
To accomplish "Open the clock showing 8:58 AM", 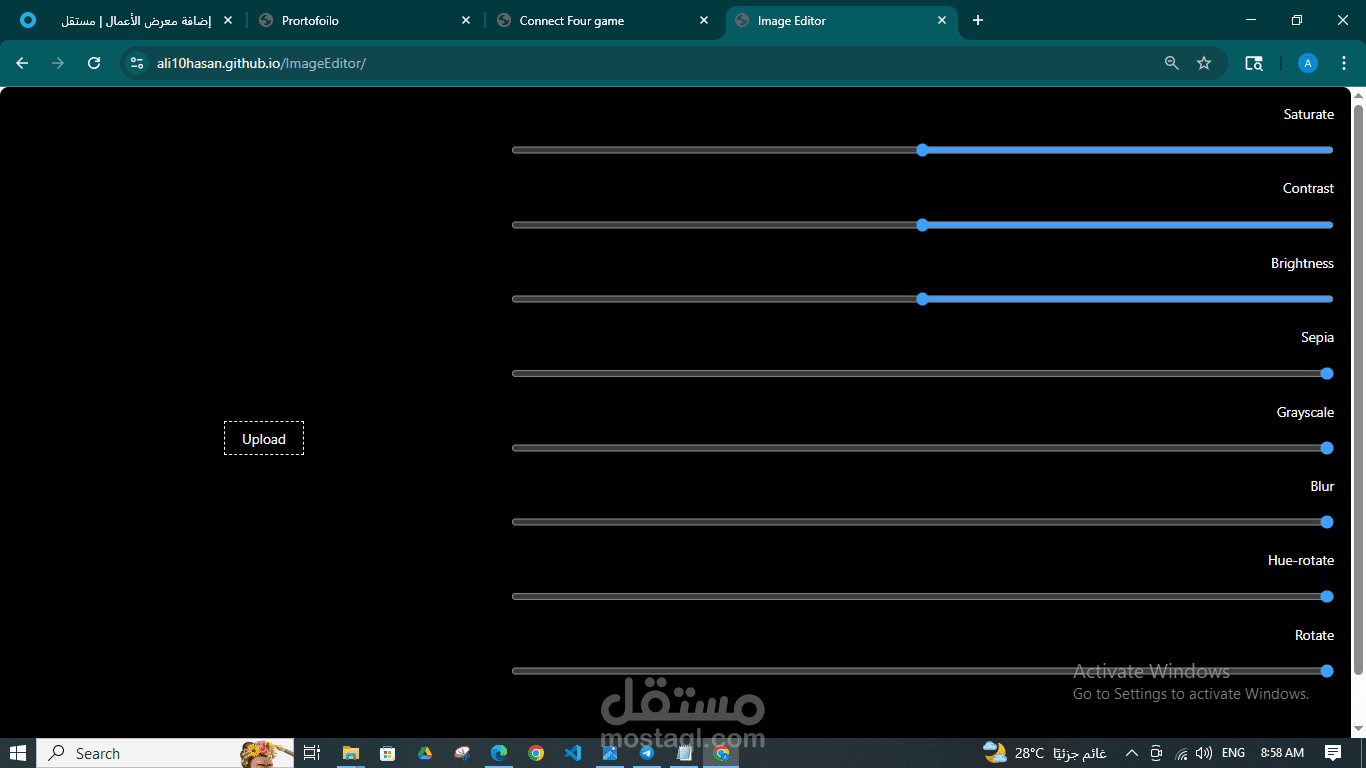I will click(x=1282, y=753).
